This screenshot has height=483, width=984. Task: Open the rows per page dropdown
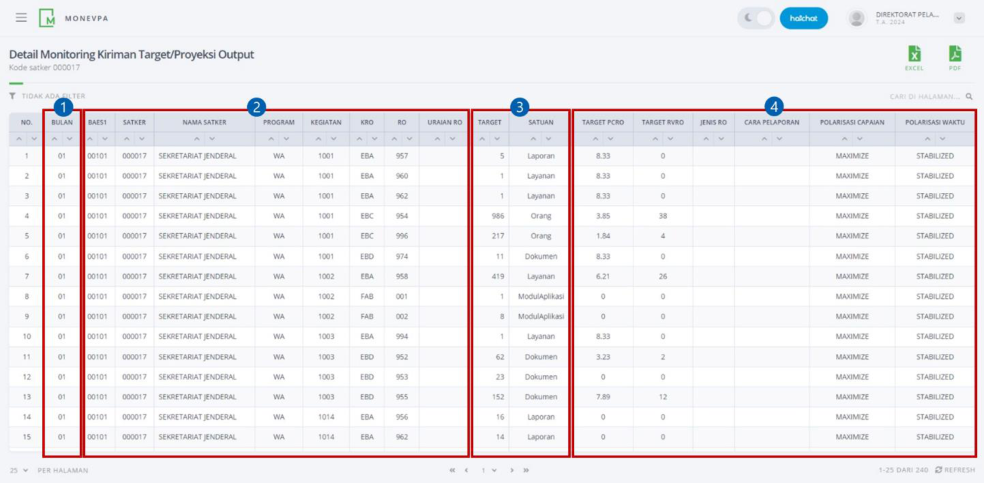coord(20,470)
